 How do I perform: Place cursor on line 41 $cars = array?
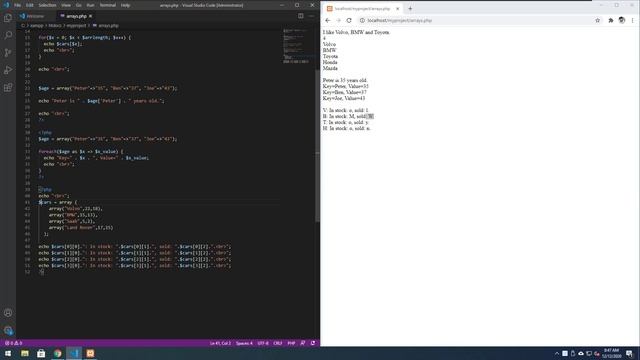[58, 202]
